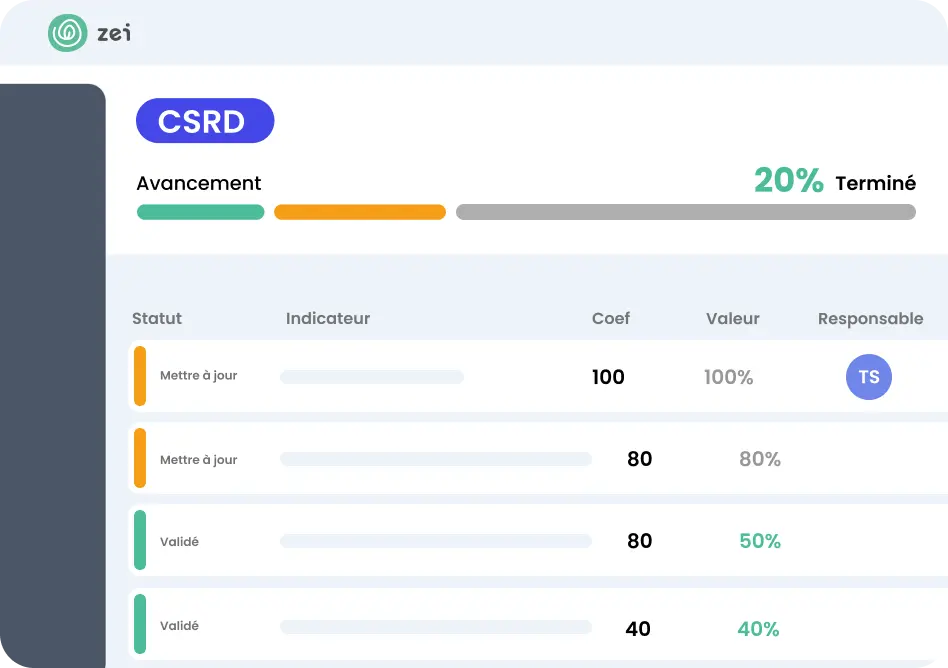Viewport: 948px width, 668px height.
Task: Click the orange status marker in first row
Action: (x=140, y=376)
